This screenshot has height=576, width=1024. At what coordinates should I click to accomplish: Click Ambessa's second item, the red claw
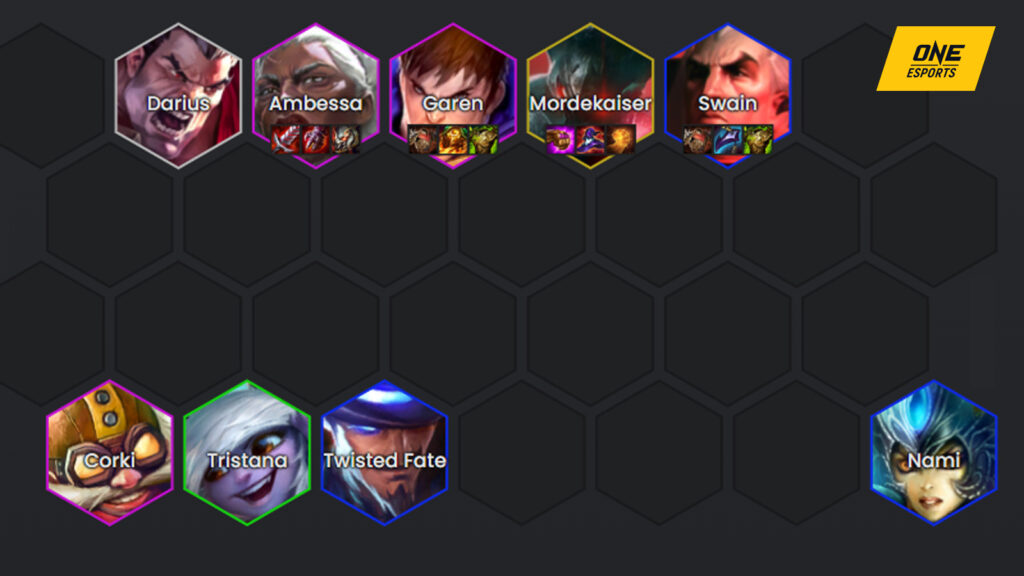(315, 140)
